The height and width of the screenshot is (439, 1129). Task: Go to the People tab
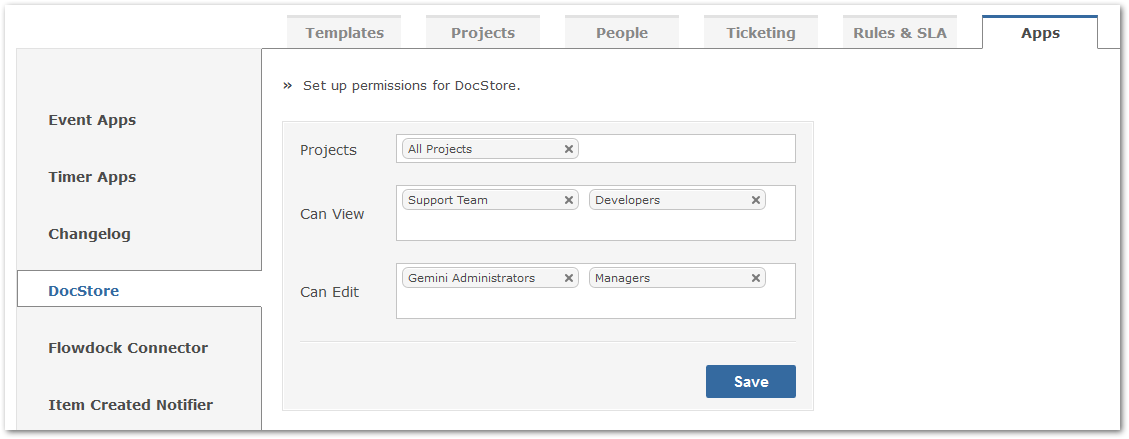tap(622, 32)
